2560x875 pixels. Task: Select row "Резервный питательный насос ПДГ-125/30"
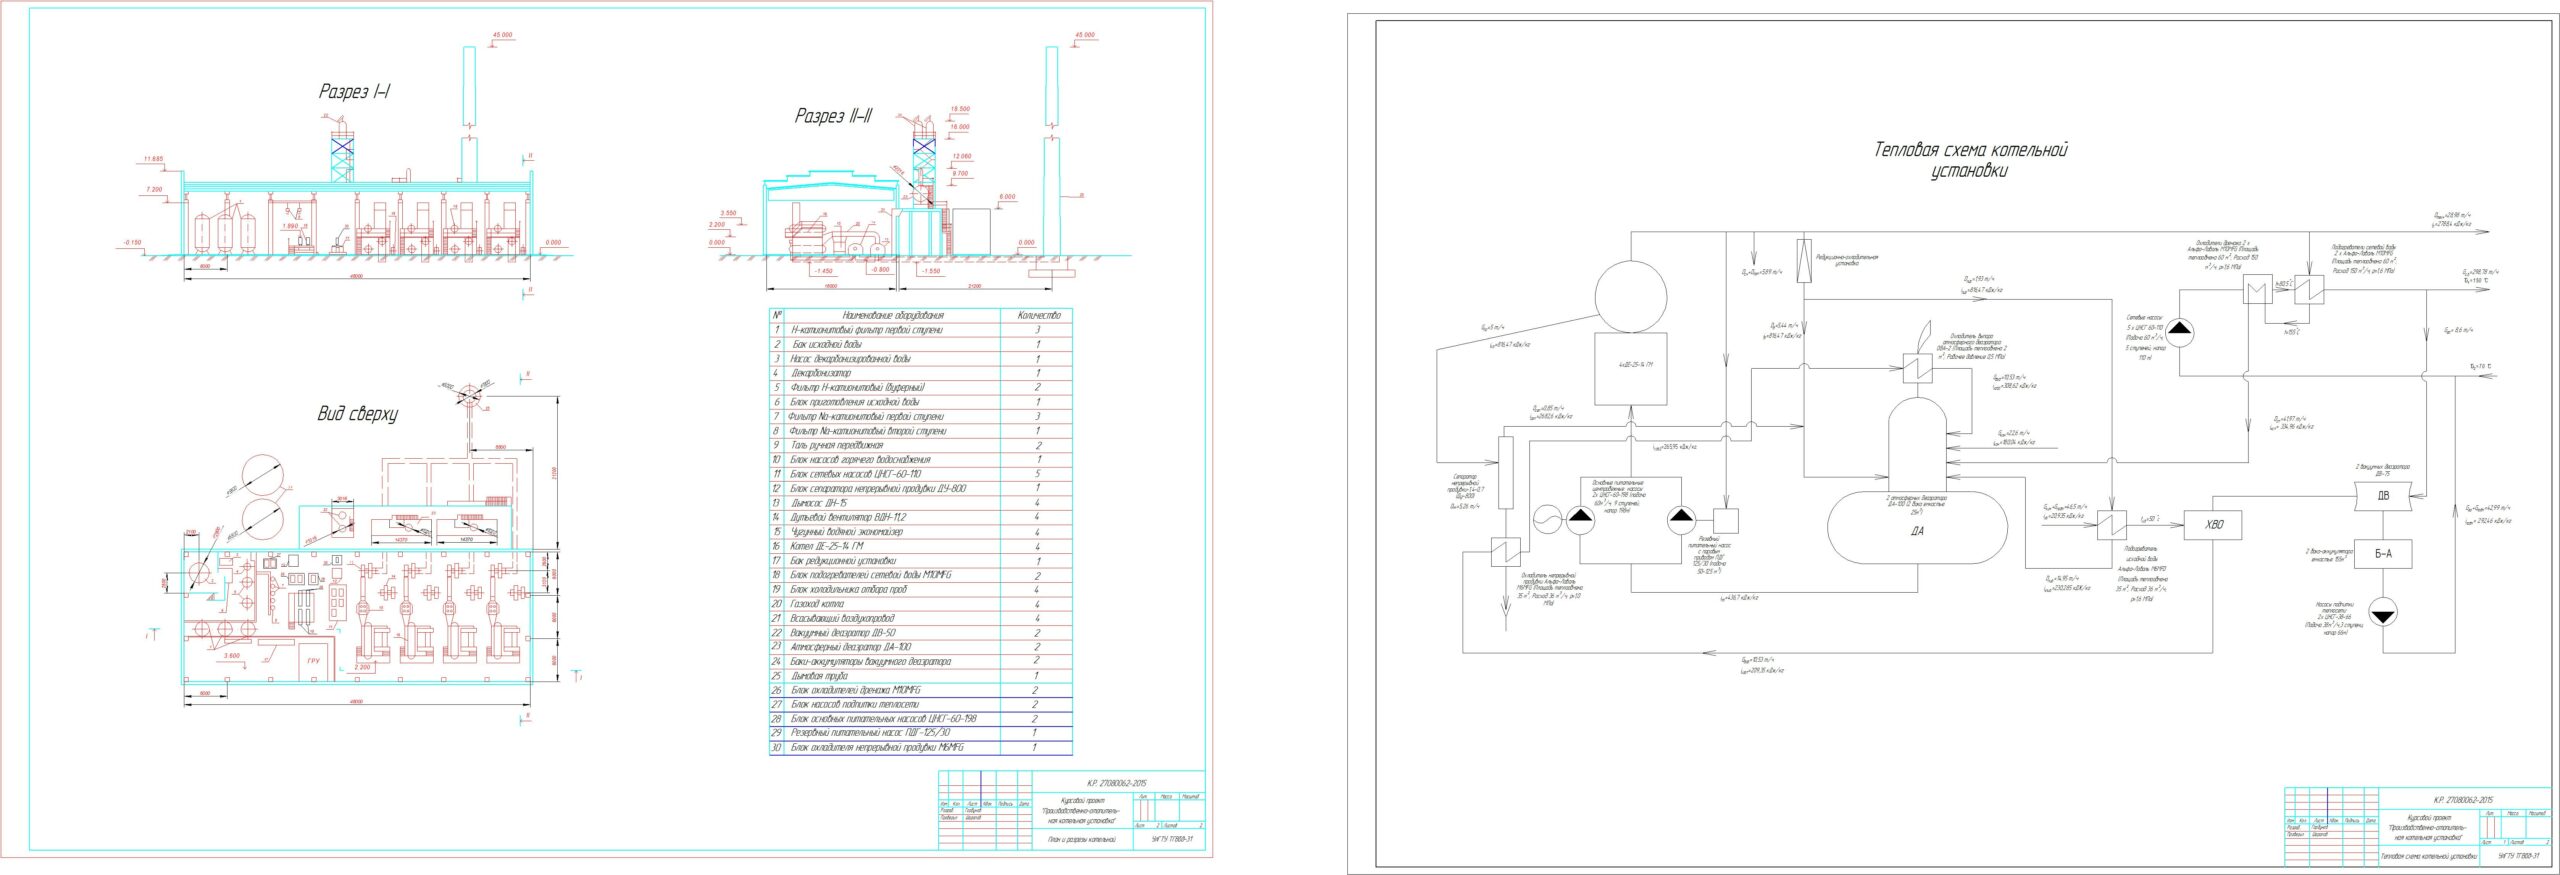(x=920, y=733)
